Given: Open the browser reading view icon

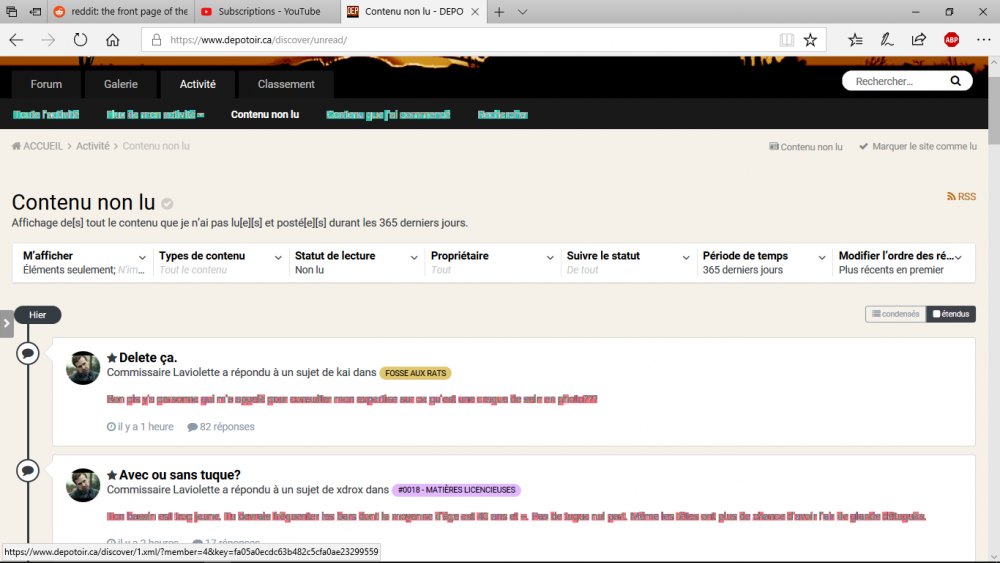Looking at the screenshot, I should pyautogui.click(x=787, y=40).
